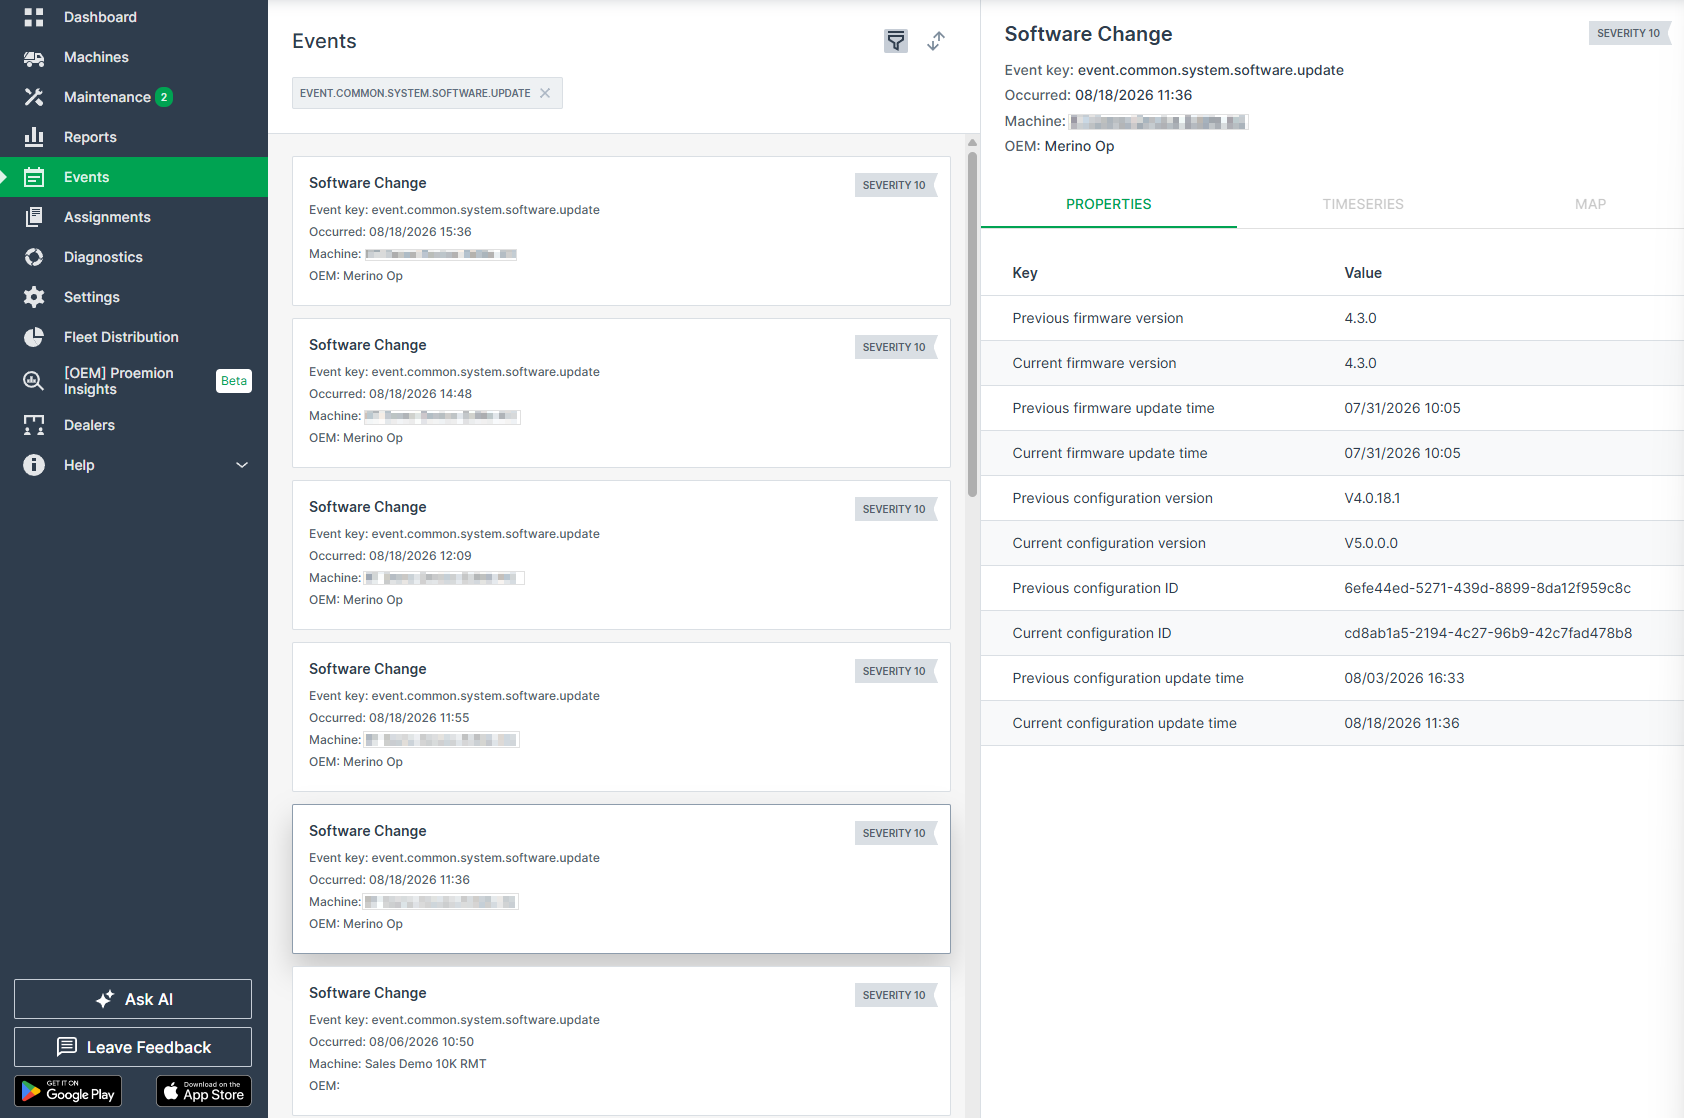Open the Google Play store badge
Viewport: 1684px width, 1118px height.
pos(68,1091)
